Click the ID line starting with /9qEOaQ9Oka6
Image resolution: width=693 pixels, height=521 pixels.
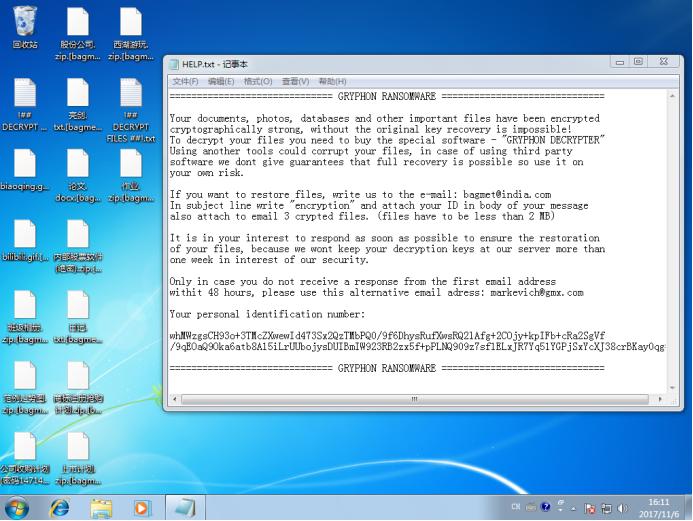(x=417, y=347)
